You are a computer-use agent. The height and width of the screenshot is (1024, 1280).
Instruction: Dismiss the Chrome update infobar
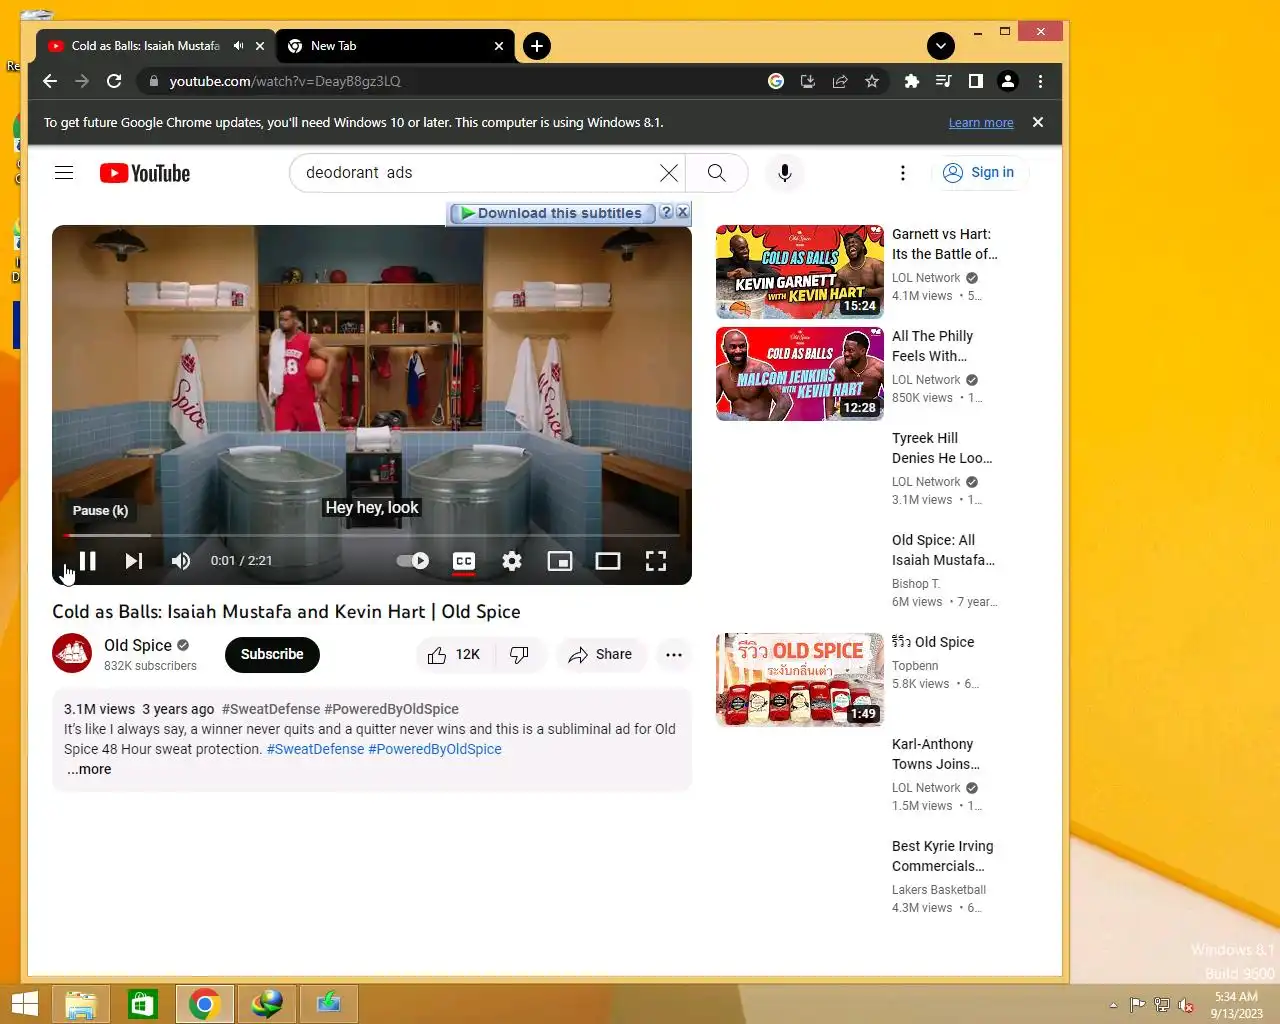1038,122
